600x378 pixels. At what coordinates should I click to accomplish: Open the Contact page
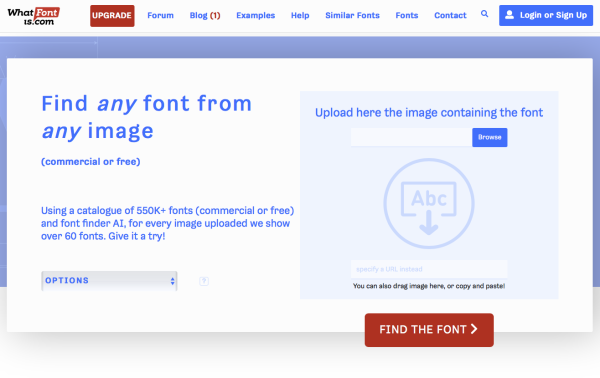click(x=450, y=16)
